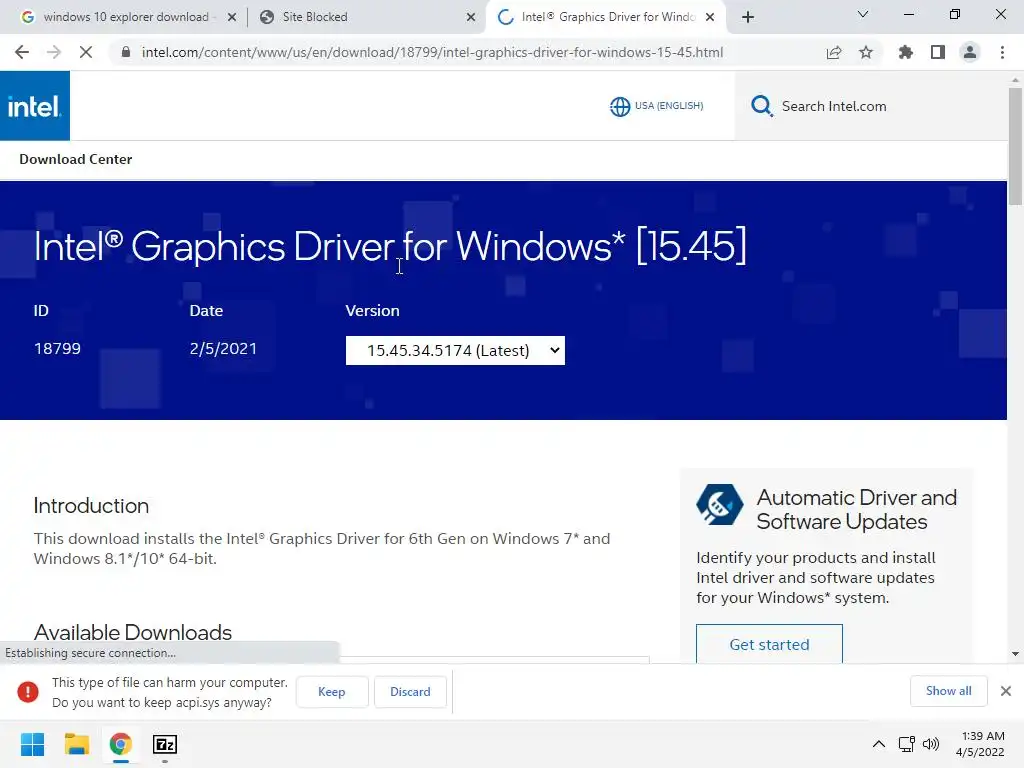Click the scrollbar down arrow
Viewport: 1024px width, 768px height.
[x=1015, y=654]
